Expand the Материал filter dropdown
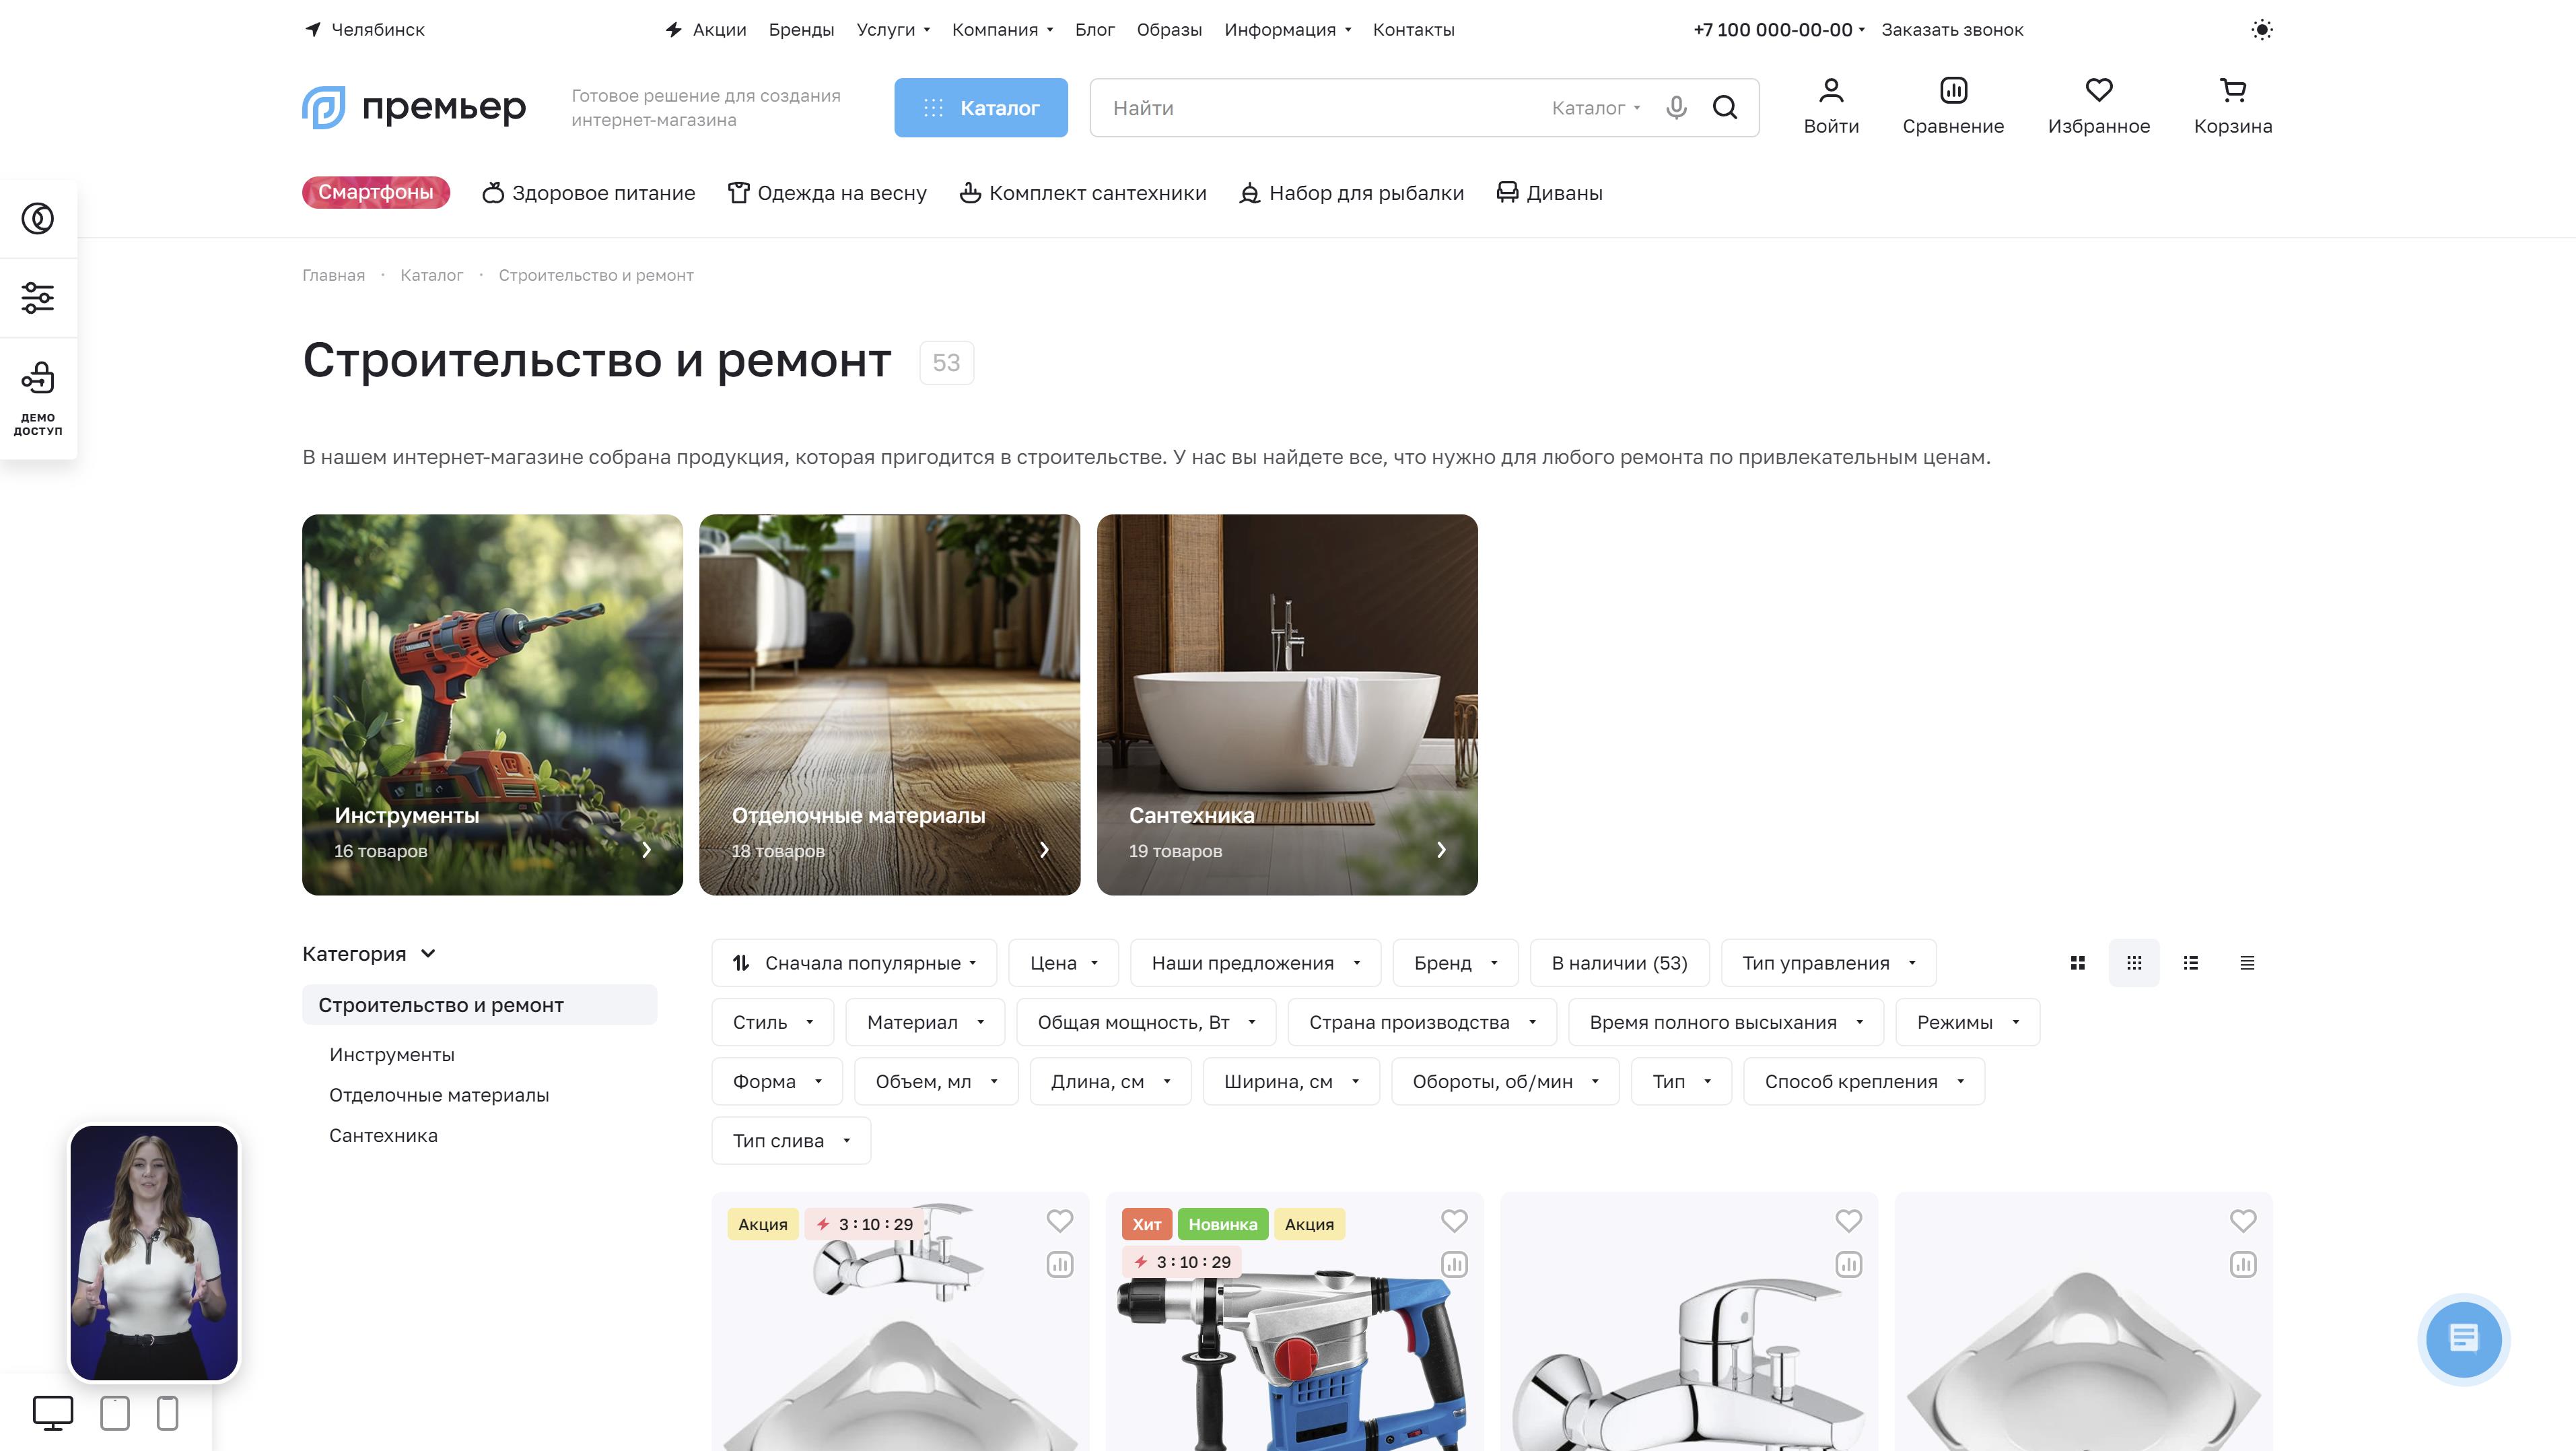 925,1022
